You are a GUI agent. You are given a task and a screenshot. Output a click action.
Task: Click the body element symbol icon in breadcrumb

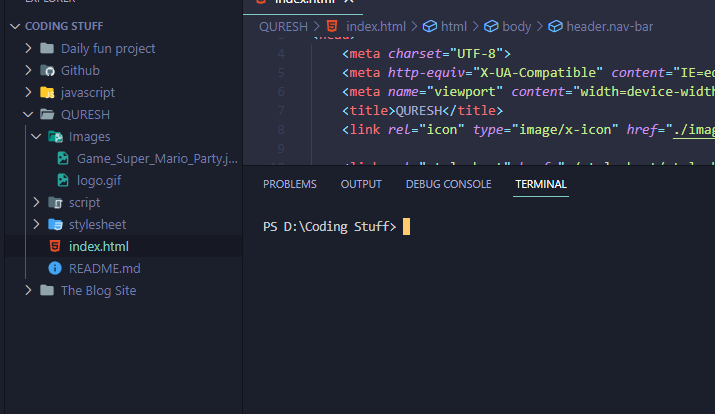tap(491, 26)
